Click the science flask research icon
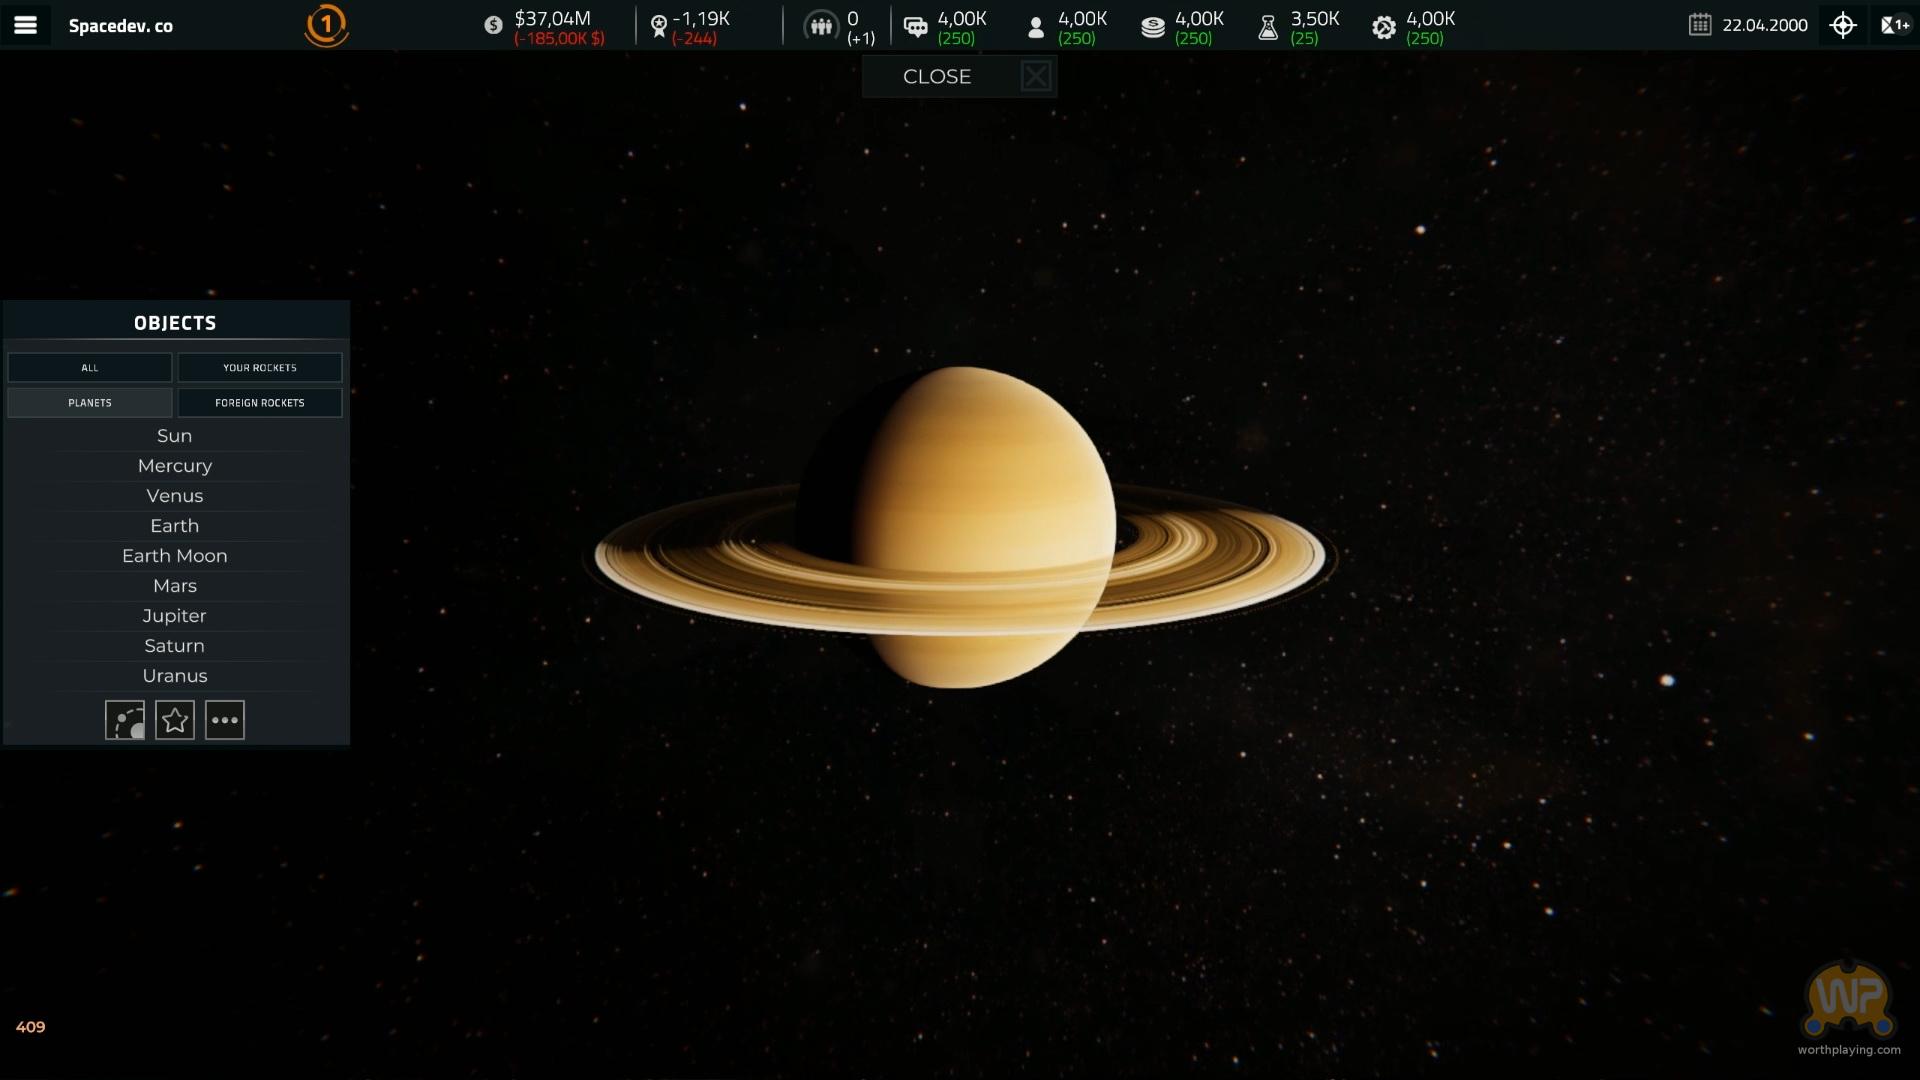 click(x=1268, y=27)
